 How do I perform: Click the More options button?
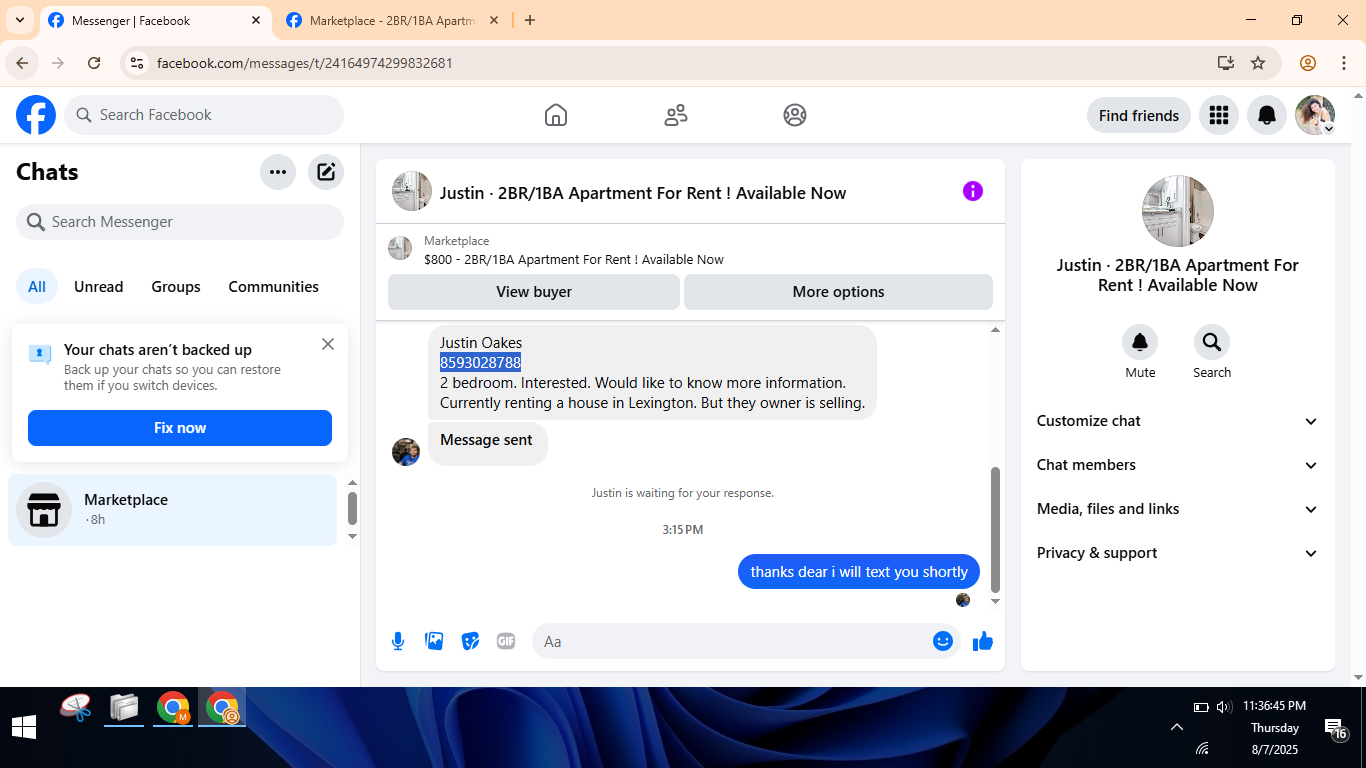[x=838, y=292]
